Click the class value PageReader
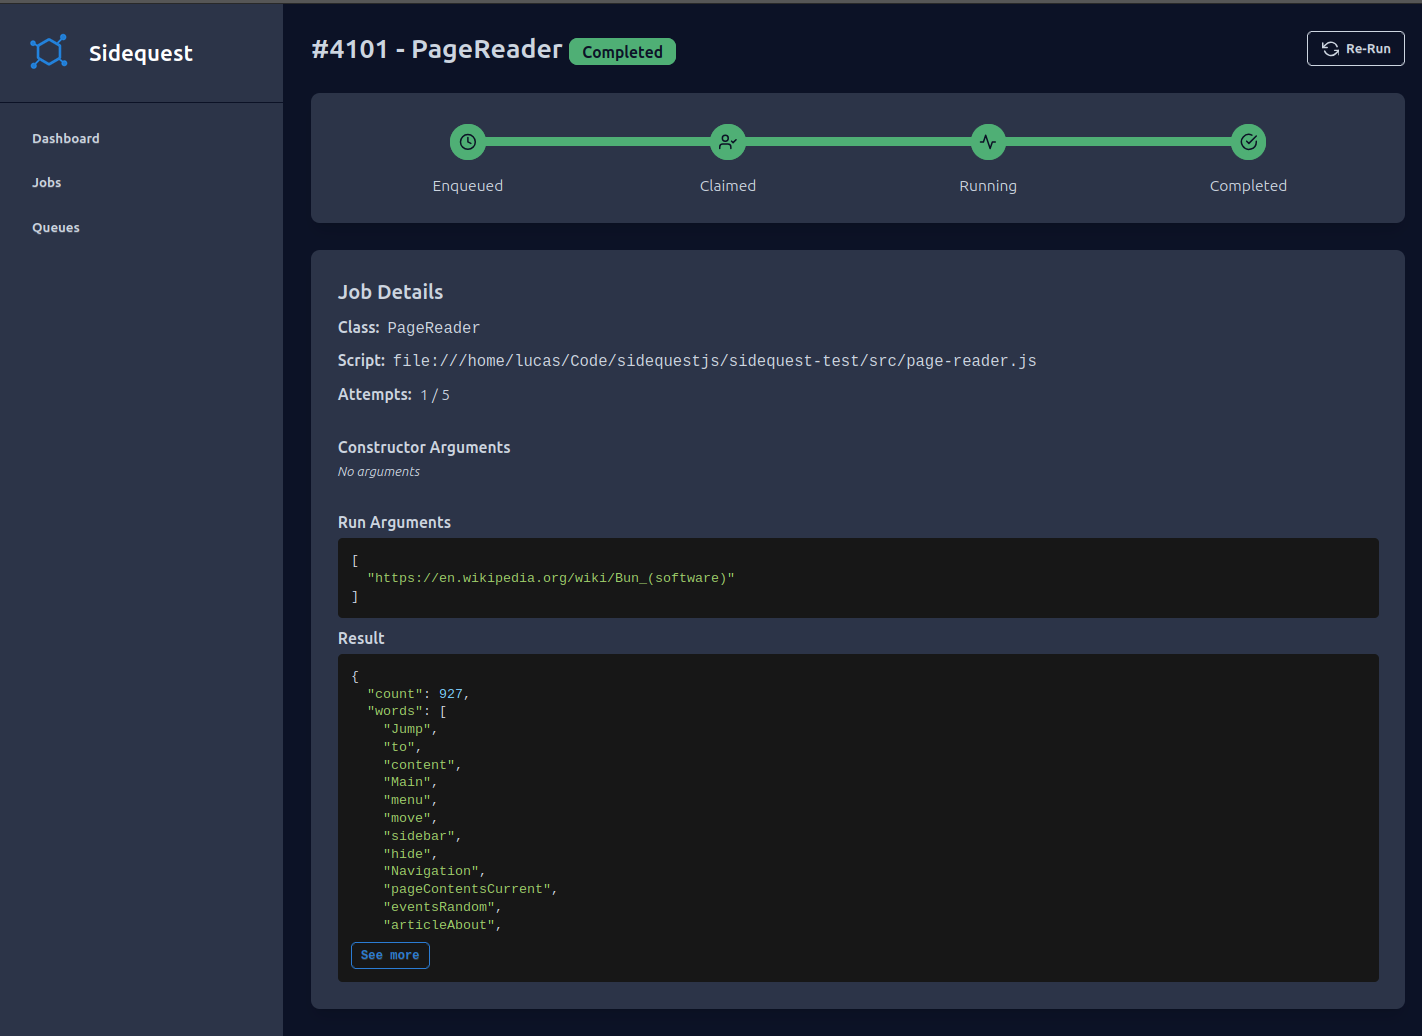1422x1036 pixels. [x=434, y=328]
